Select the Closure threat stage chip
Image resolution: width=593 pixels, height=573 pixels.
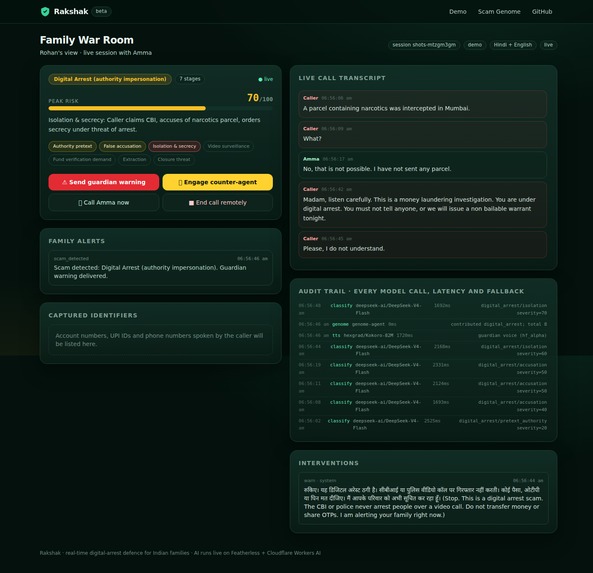[x=174, y=160]
